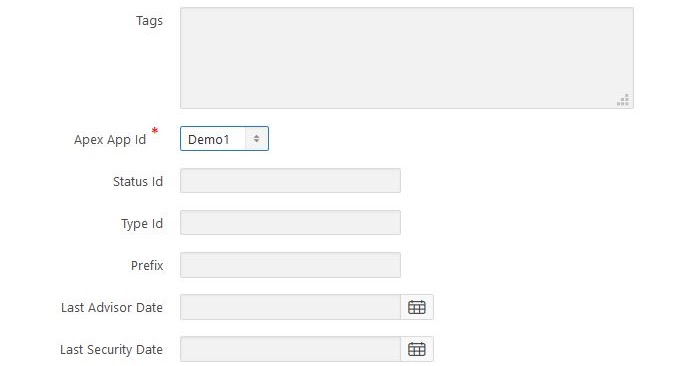This screenshot has width=698, height=366.
Task: Focus the Type Id text field
Action: (290, 223)
